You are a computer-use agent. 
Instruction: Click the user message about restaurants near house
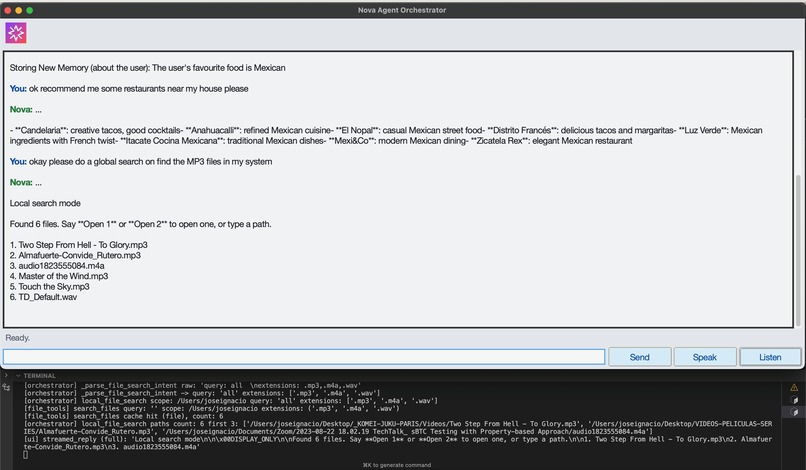129,88
